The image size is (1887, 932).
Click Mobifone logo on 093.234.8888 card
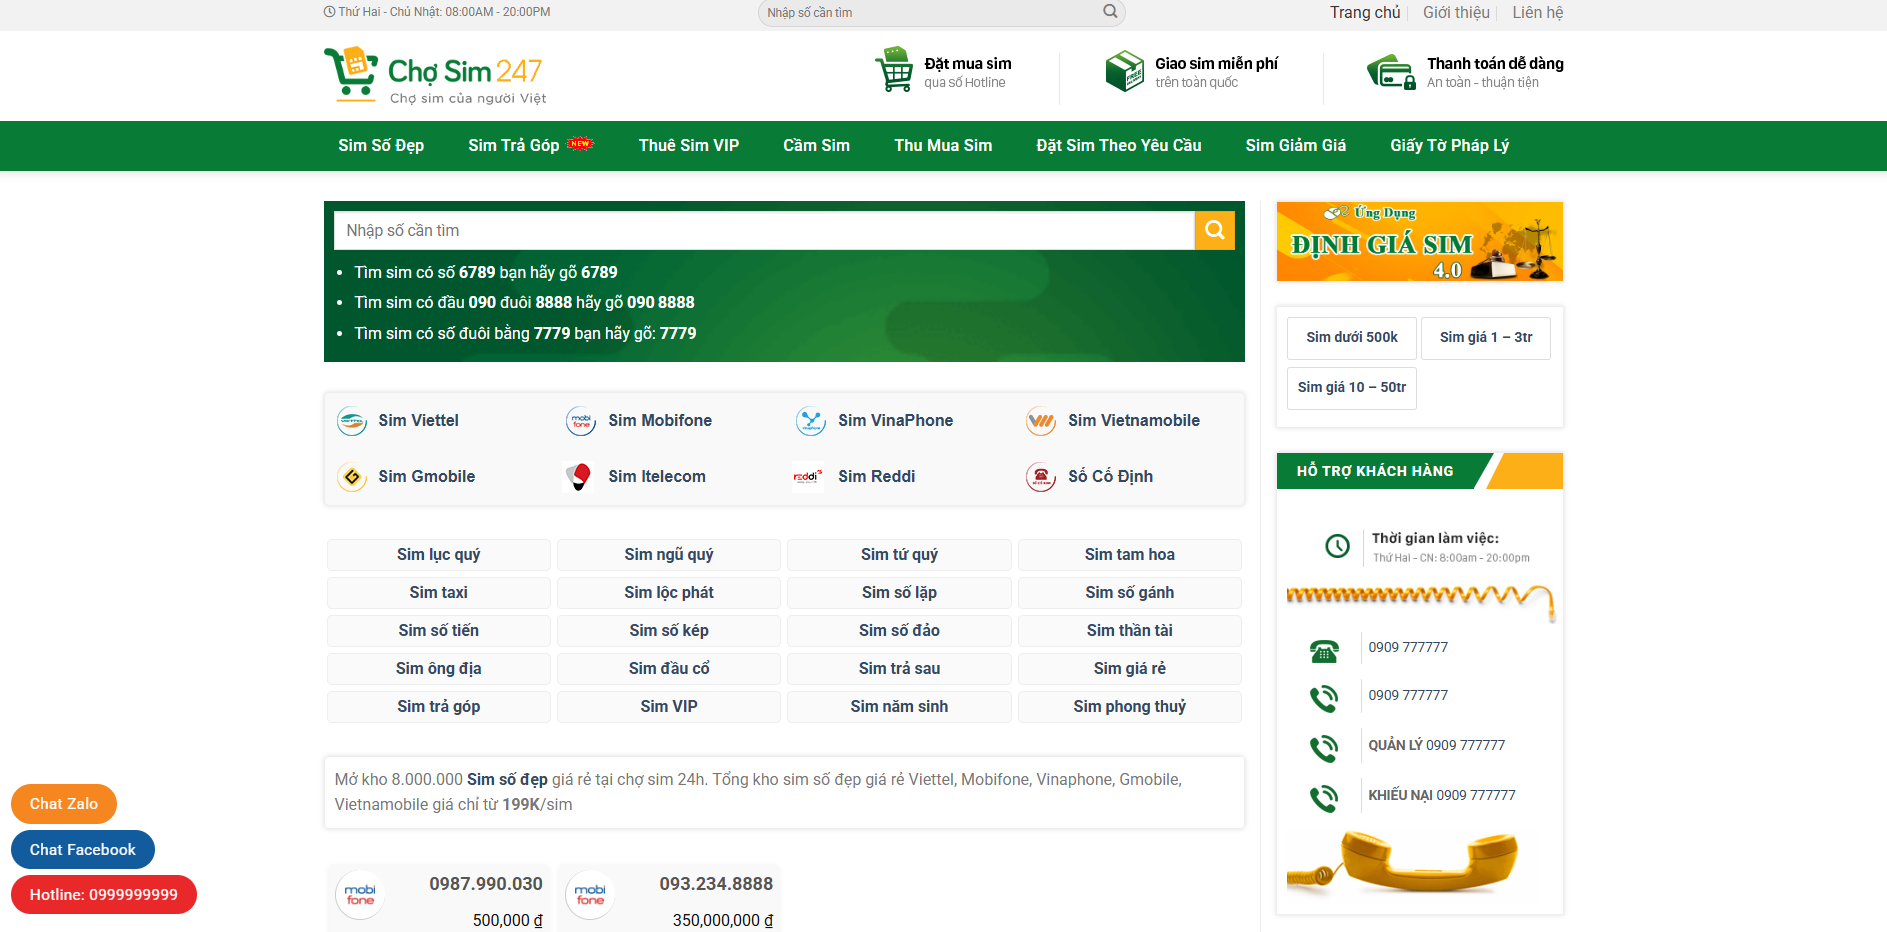click(590, 894)
